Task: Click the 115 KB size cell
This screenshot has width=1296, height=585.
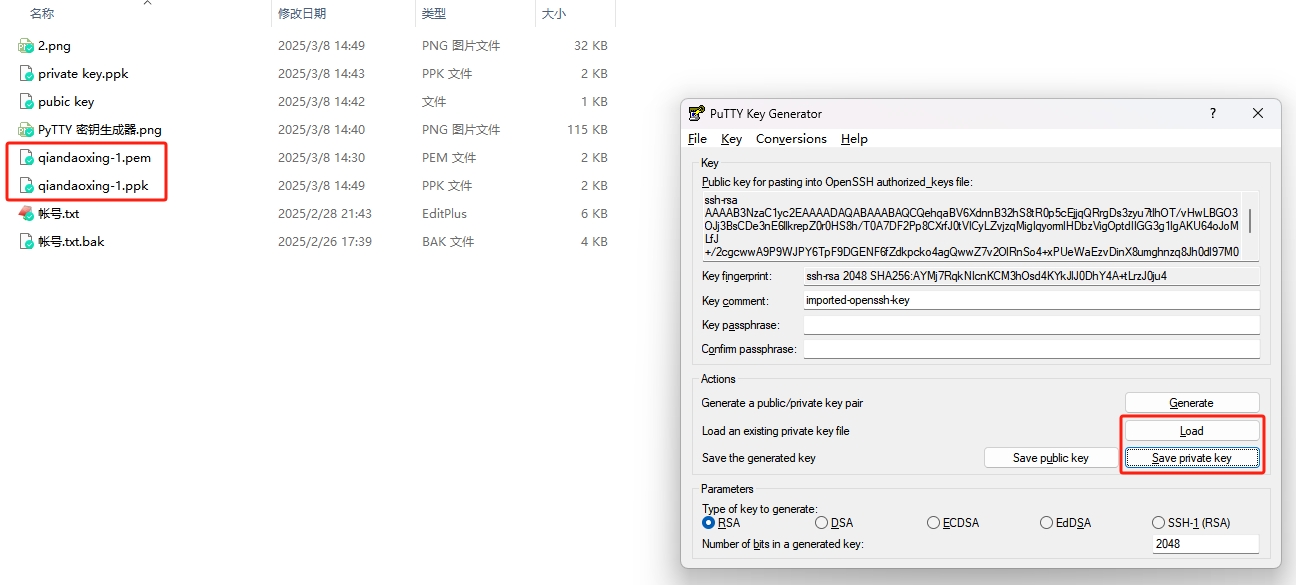Action: pyautogui.click(x=587, y=130)
